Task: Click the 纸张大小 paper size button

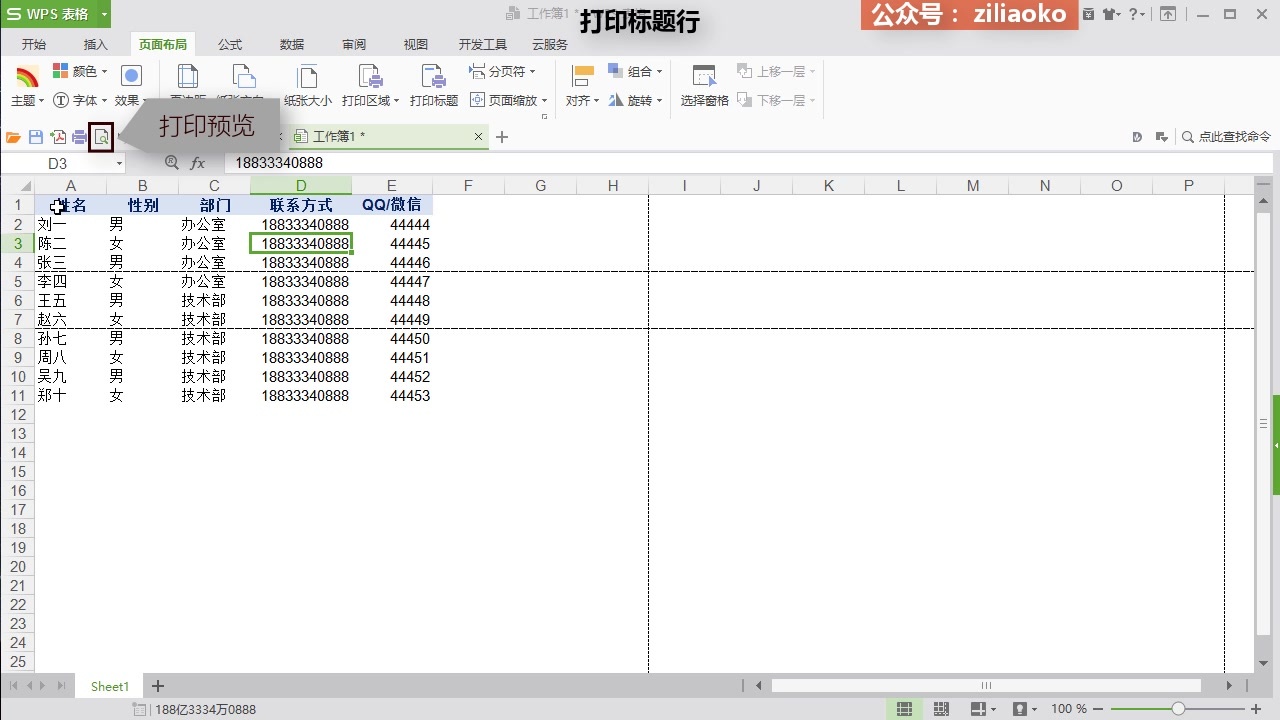Action: click(308, 87)
